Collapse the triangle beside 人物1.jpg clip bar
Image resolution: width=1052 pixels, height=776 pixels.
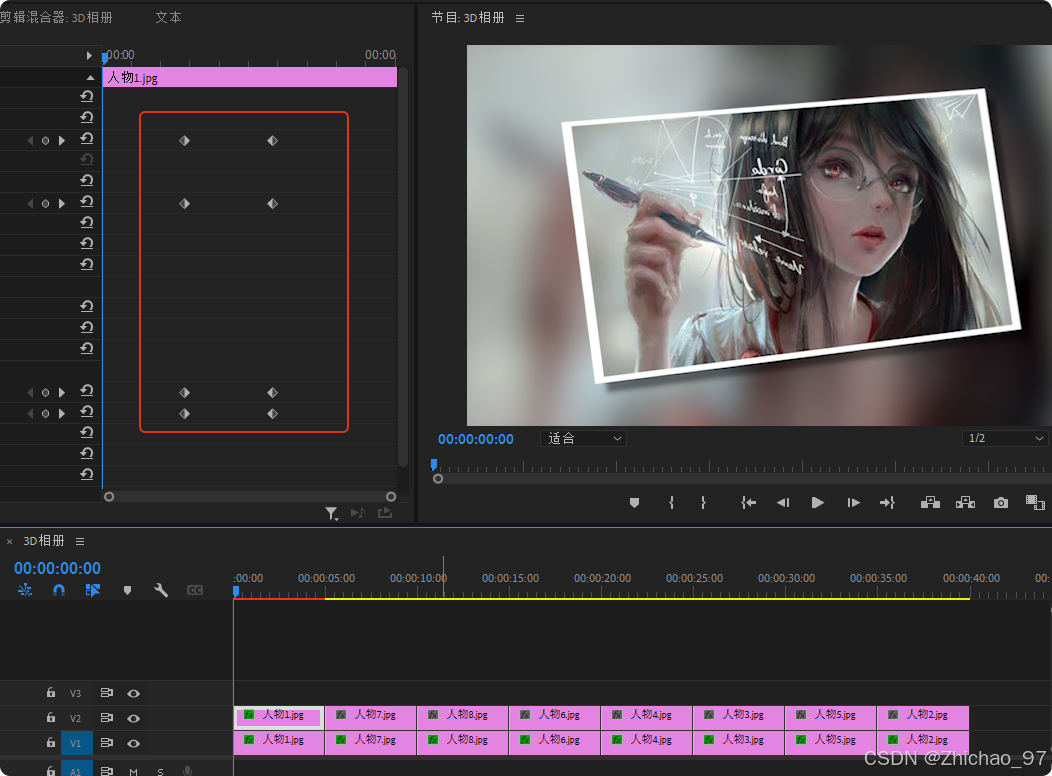pyautogui.click(x=90, y=78)
